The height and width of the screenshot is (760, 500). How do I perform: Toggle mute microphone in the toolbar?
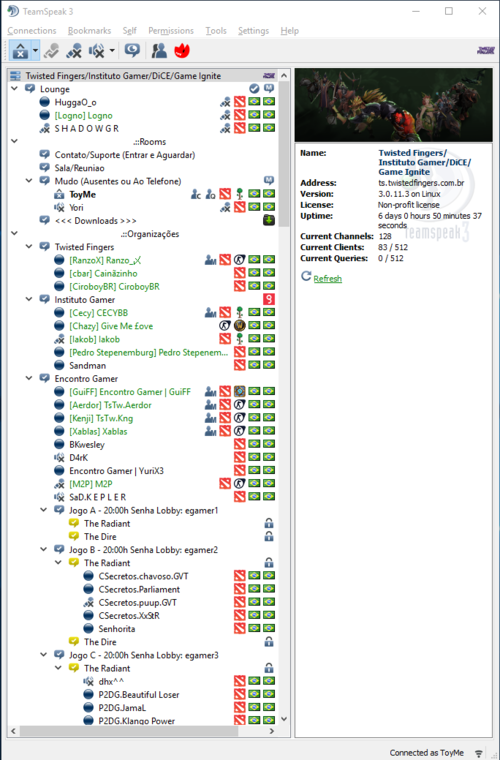[x=74, y=50]
